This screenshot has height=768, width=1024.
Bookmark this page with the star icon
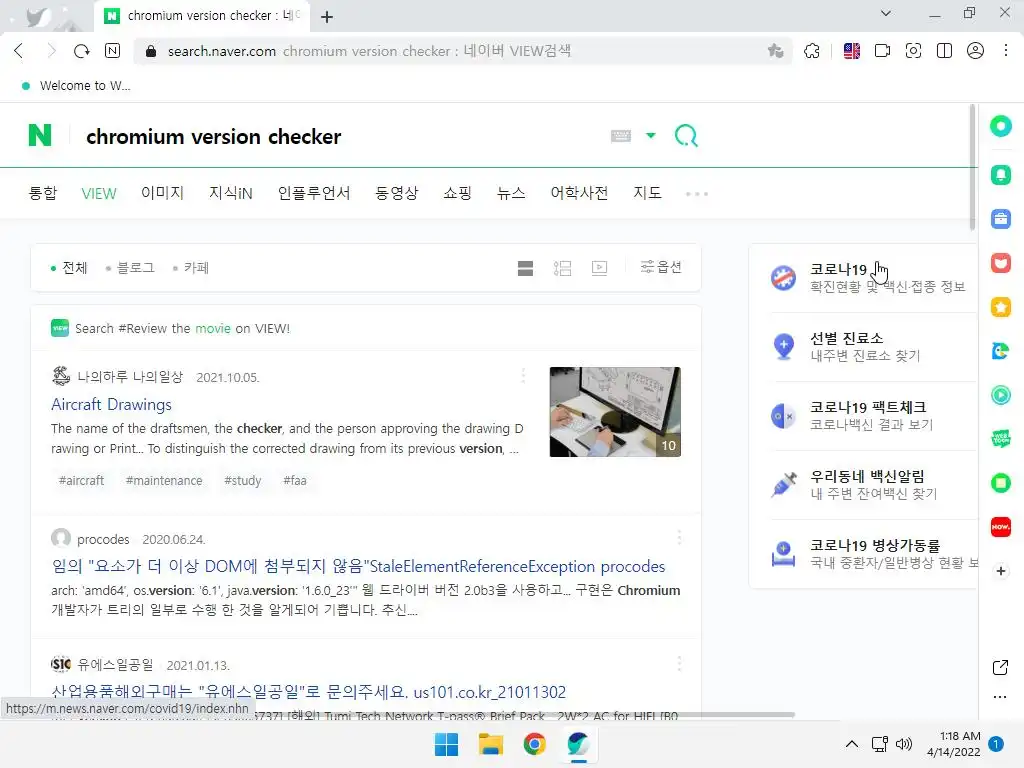[775, 51]
